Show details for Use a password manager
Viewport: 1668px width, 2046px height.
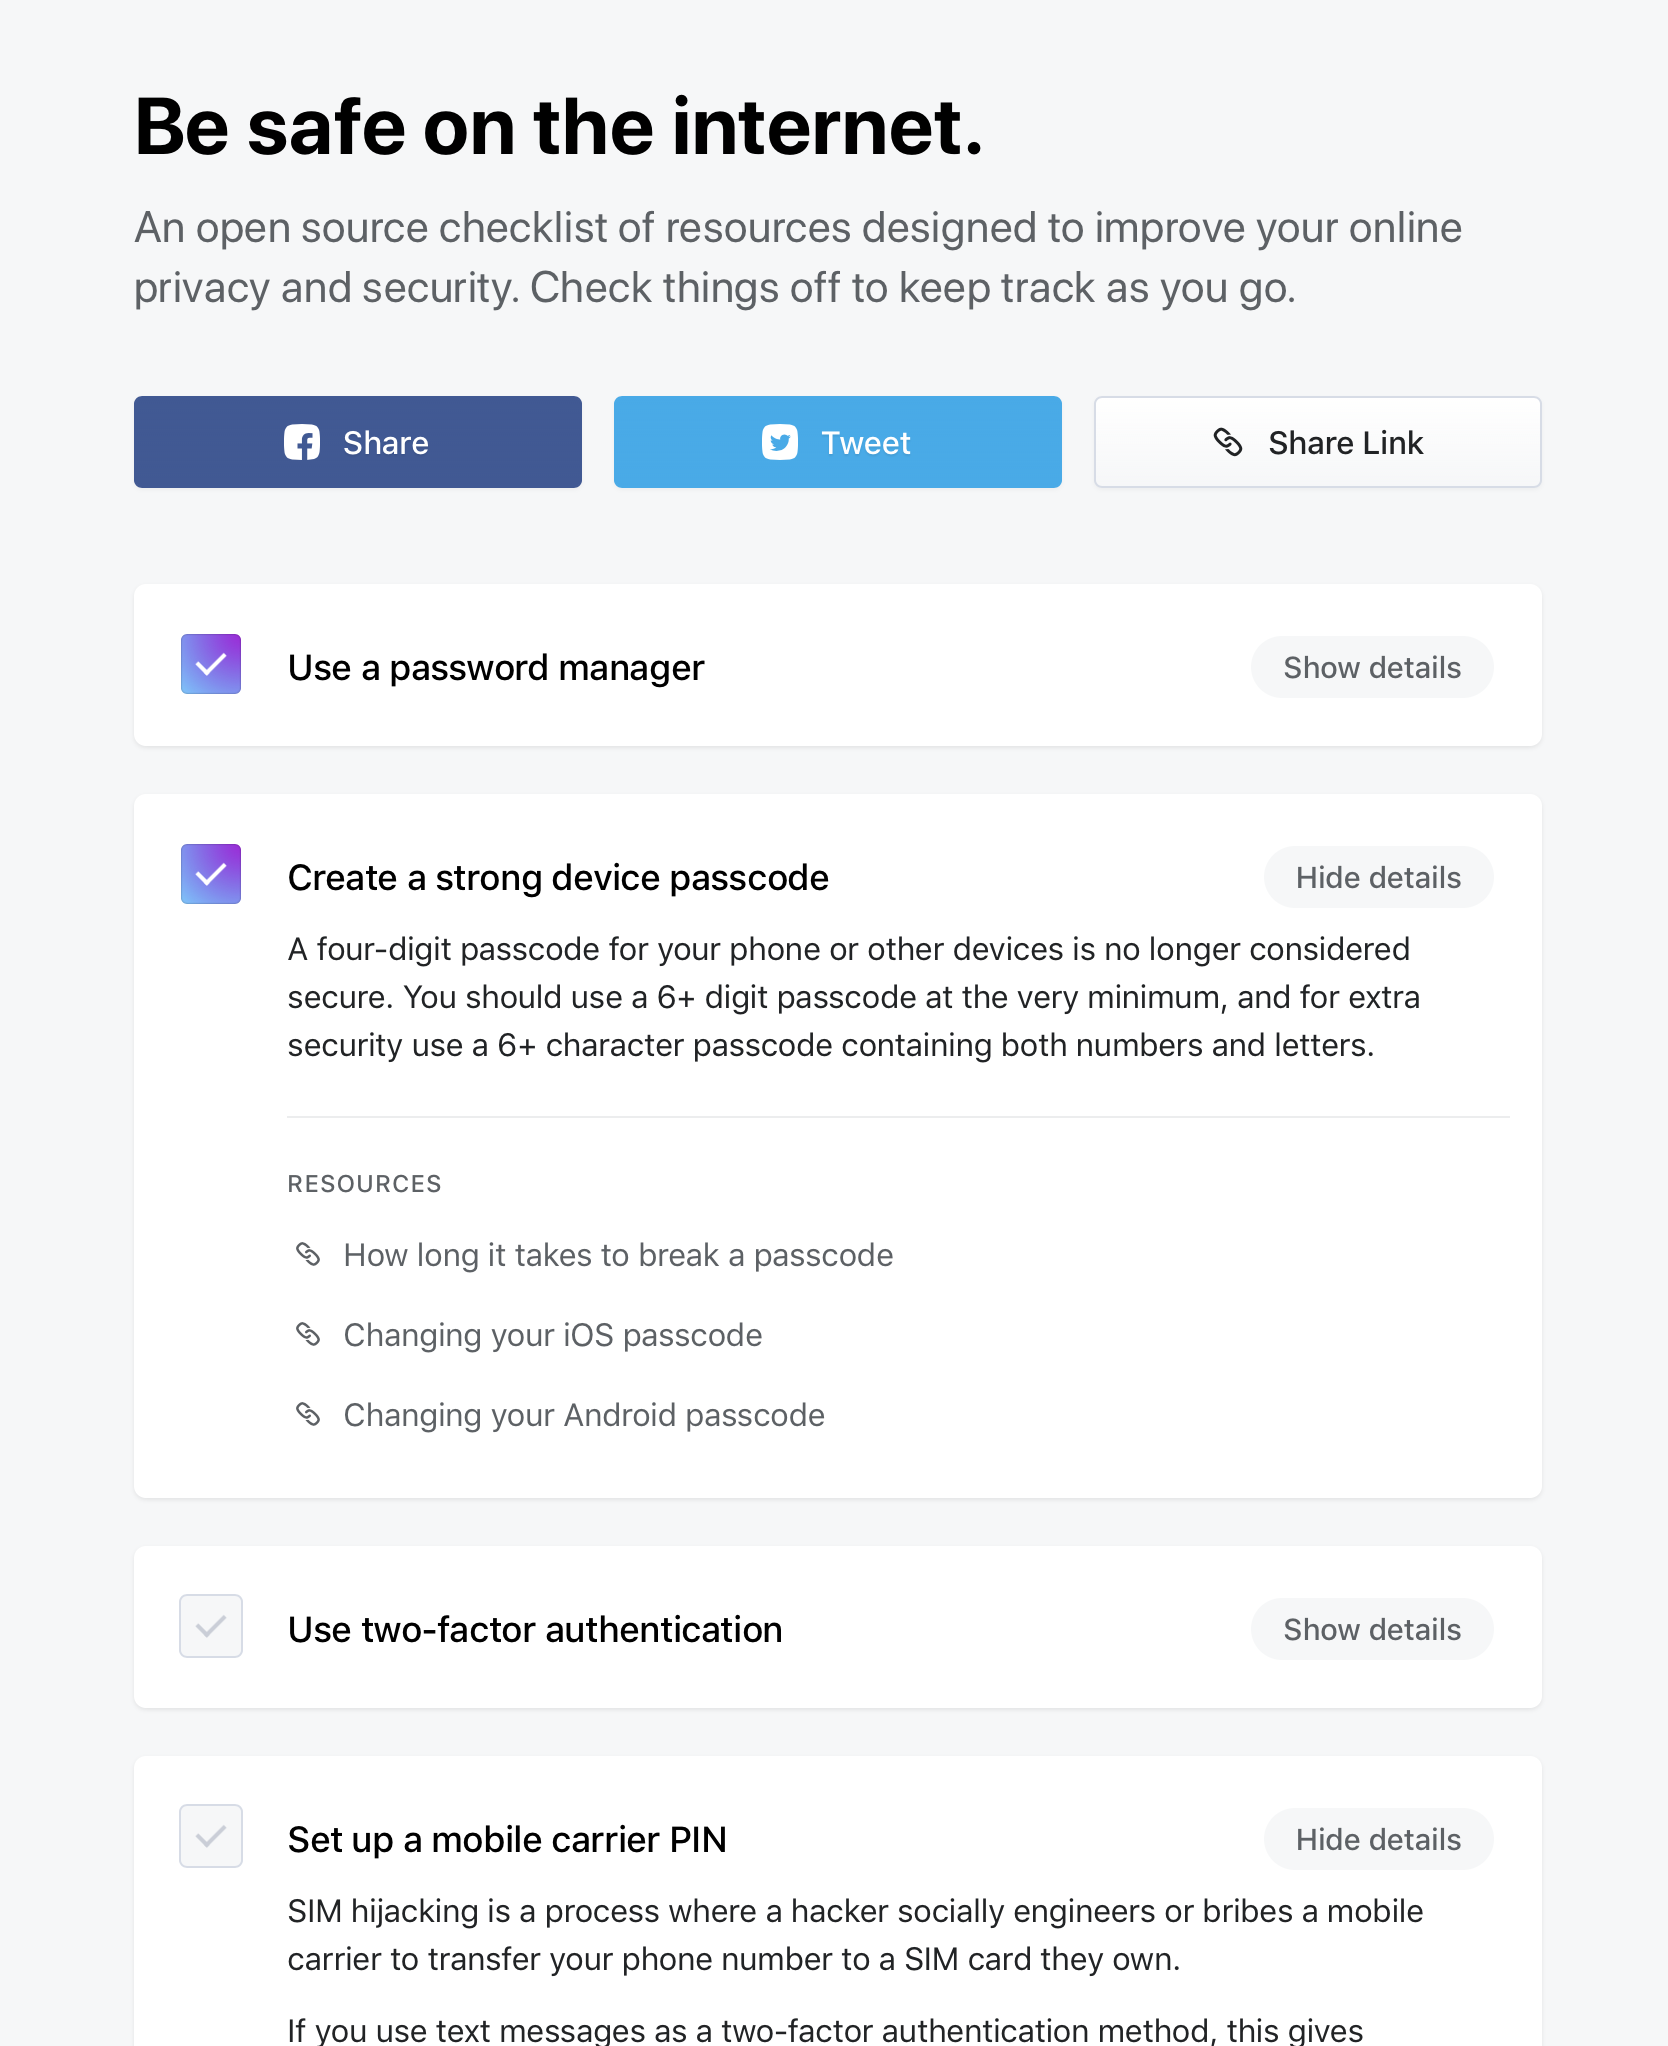[x=1371, y=667]
